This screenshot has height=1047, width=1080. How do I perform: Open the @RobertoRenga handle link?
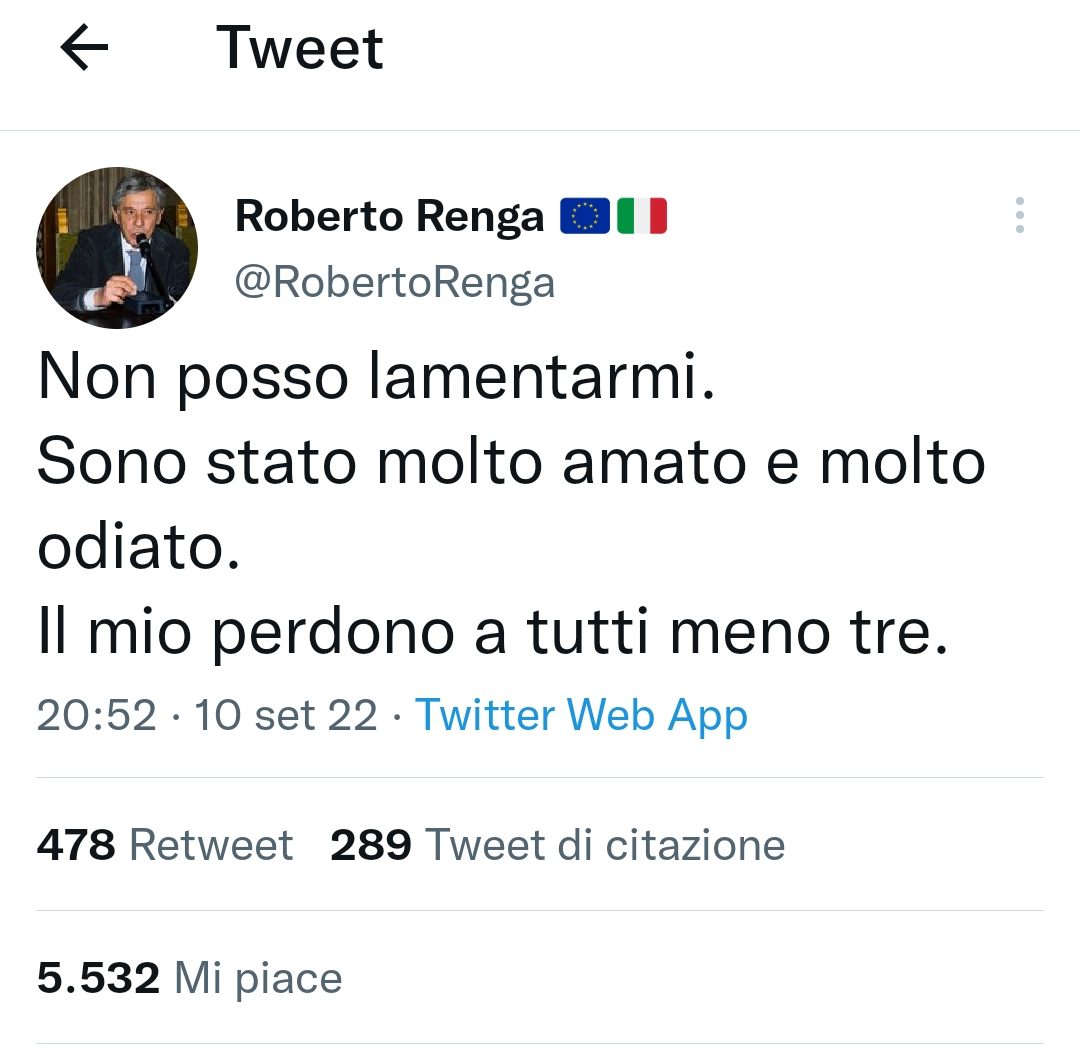(x=395, y=282)
